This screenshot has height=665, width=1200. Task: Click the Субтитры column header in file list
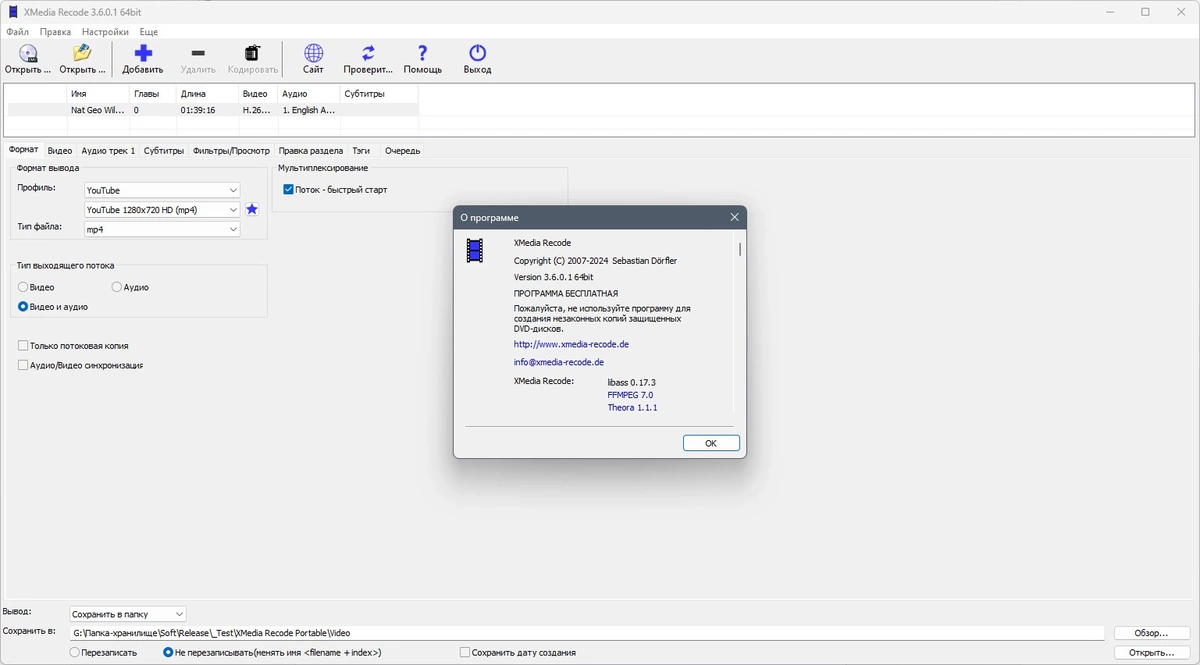point(379,94)
